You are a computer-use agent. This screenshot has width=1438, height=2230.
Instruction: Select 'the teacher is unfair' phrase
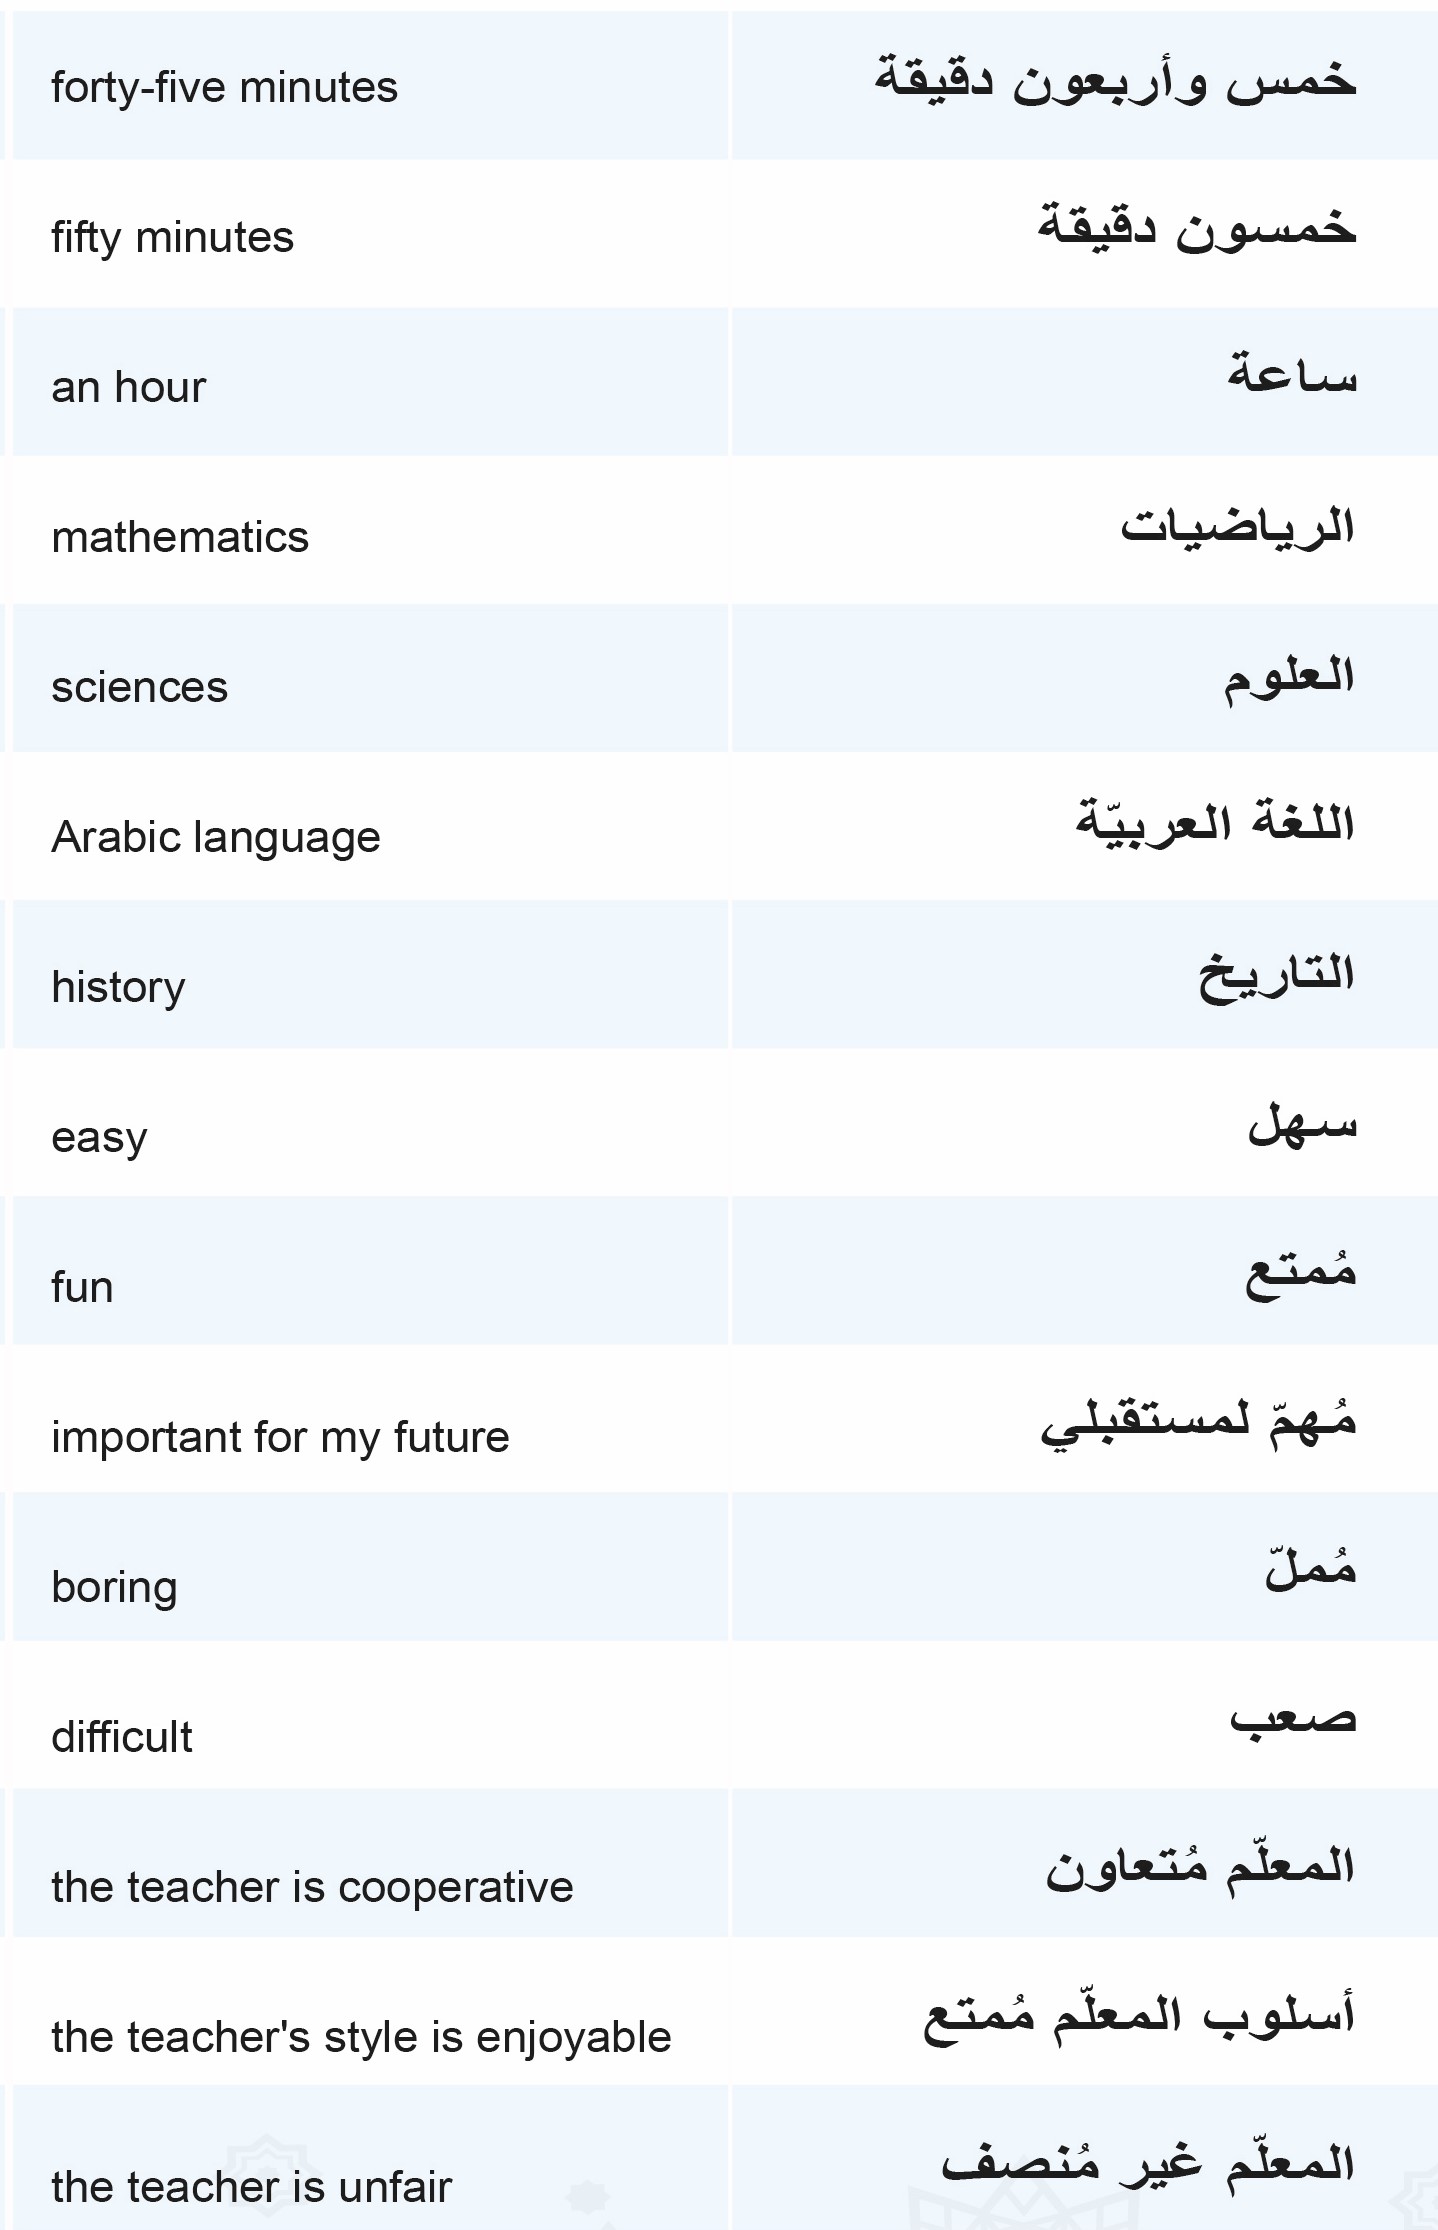(251, 2187)
